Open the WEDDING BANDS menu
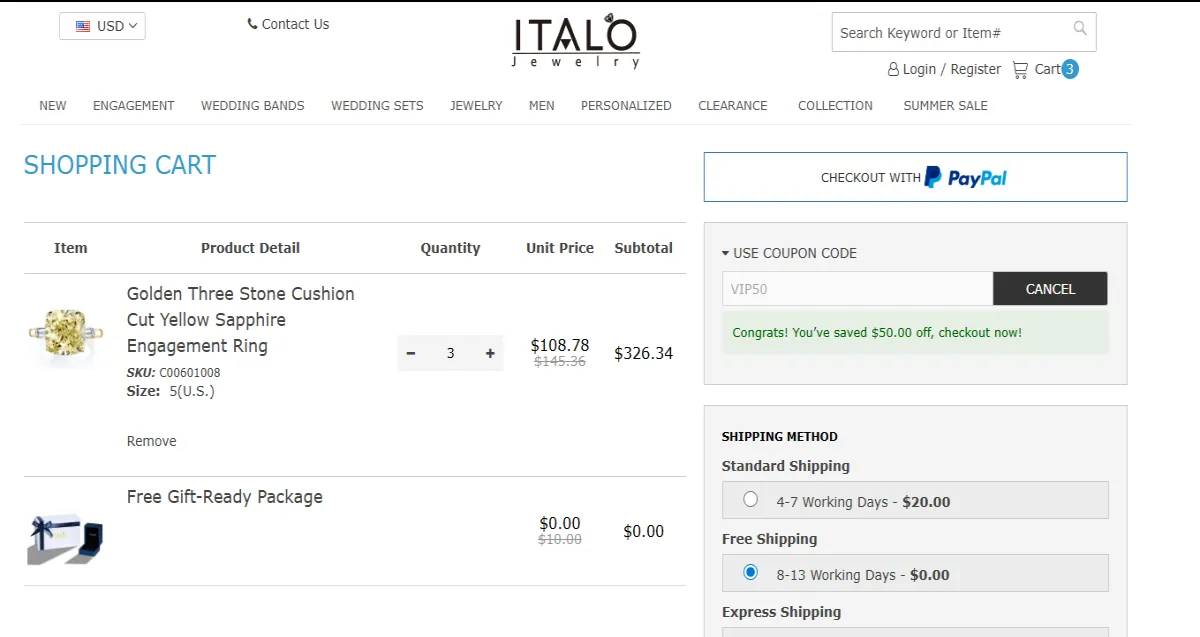 pos(253,105)
